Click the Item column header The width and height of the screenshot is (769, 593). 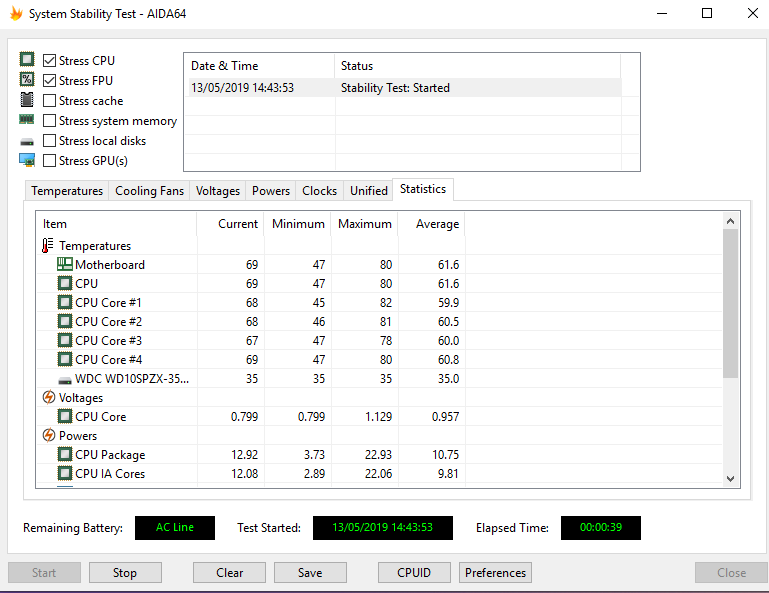coord(117,224)
